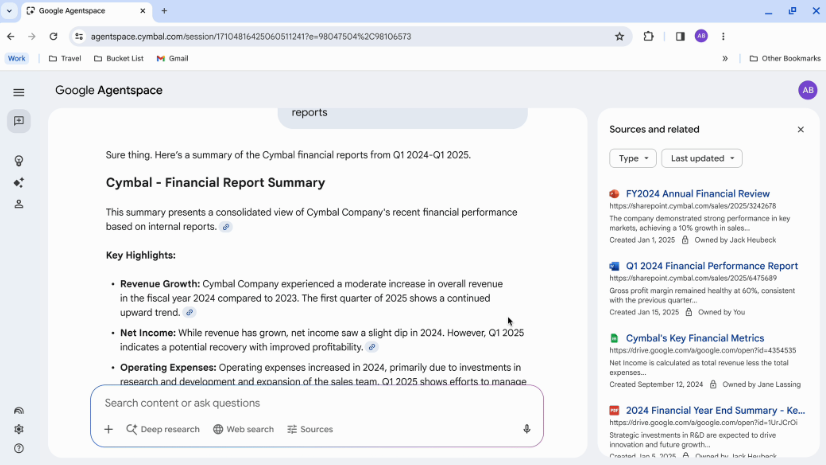The height and width of the screenshot is (465, 826).
Task: Bookmark this page with the star icon
Action: [x=620, y=36]
